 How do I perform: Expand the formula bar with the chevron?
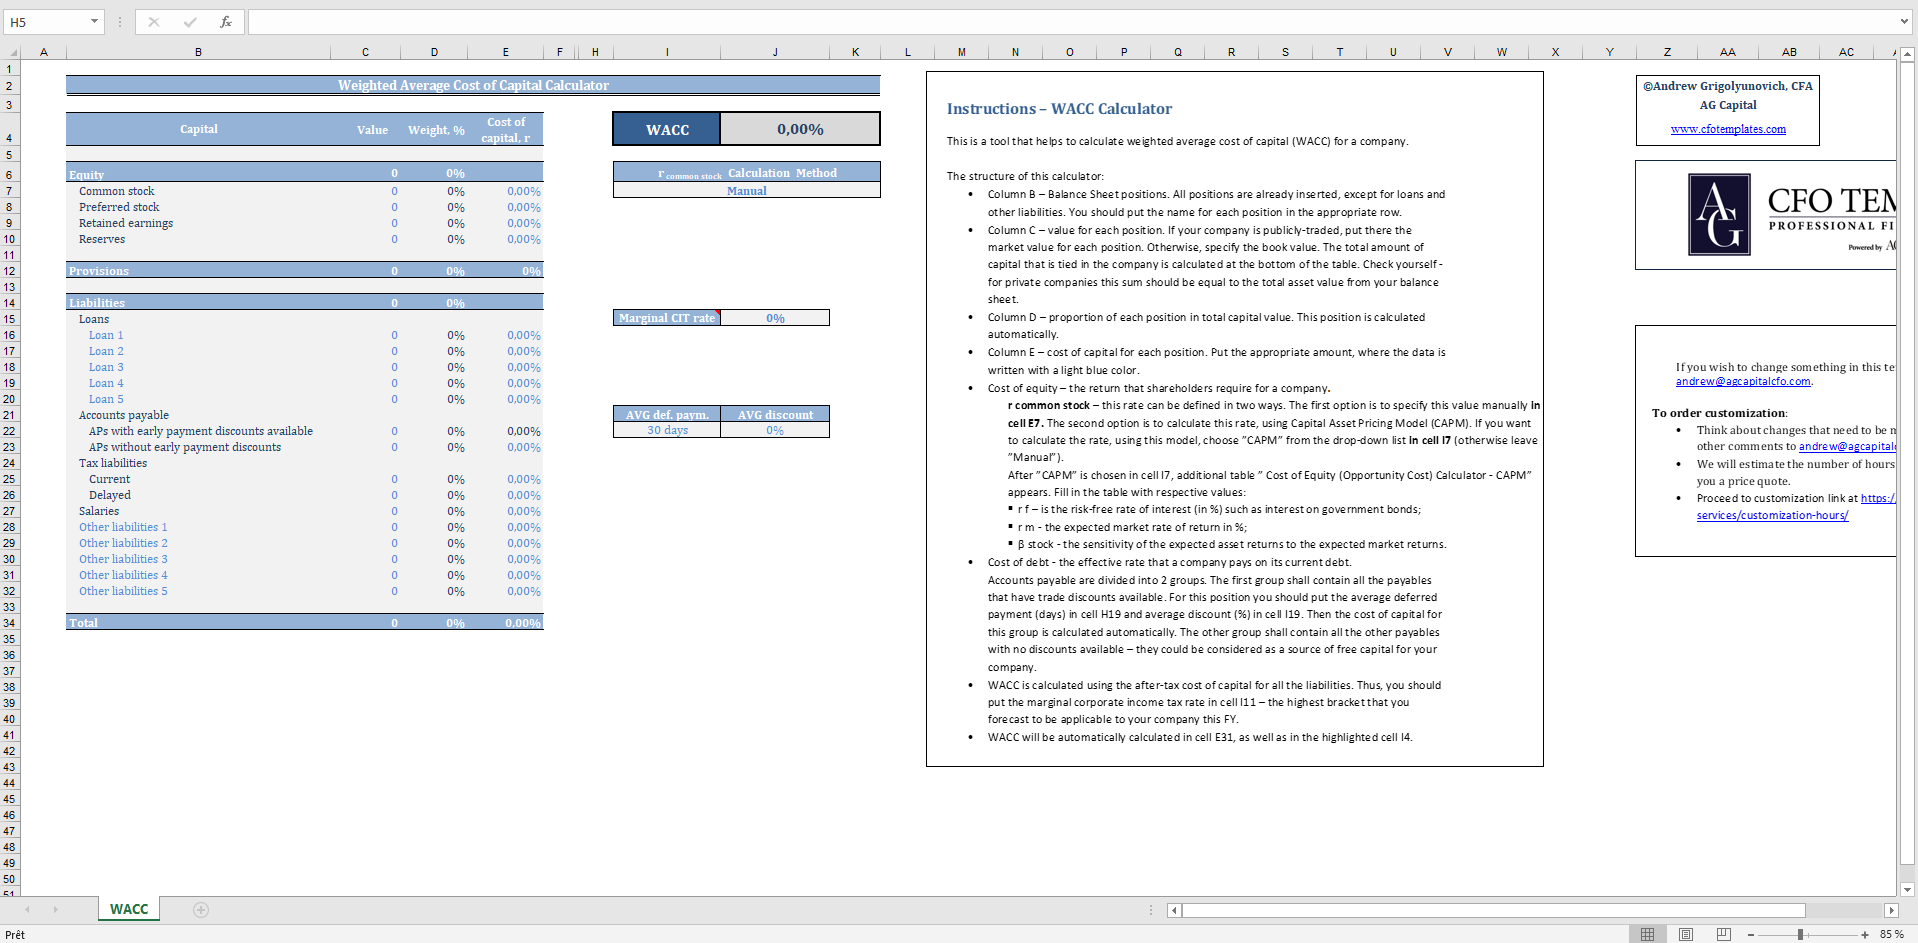[1904, 21]
